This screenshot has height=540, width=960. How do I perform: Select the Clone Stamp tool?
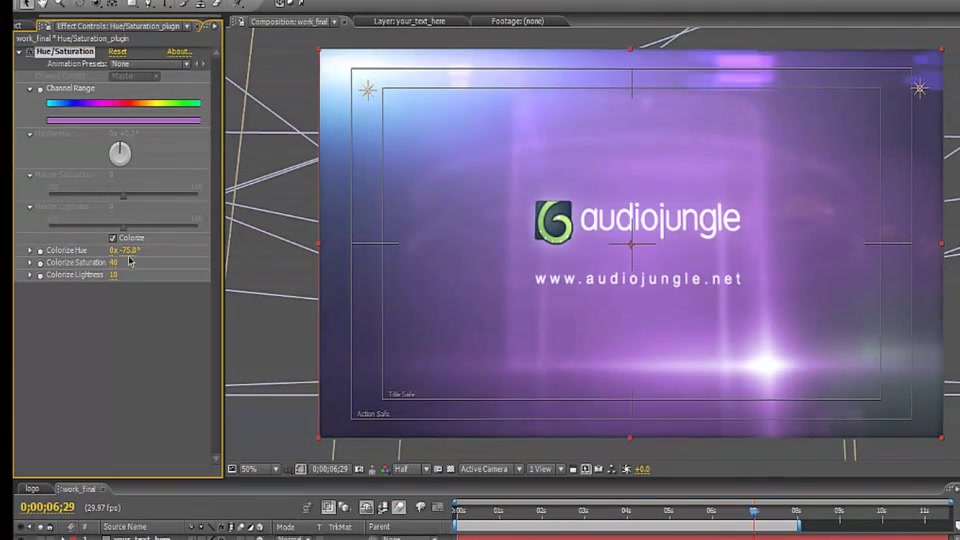(x=200, y=4)
